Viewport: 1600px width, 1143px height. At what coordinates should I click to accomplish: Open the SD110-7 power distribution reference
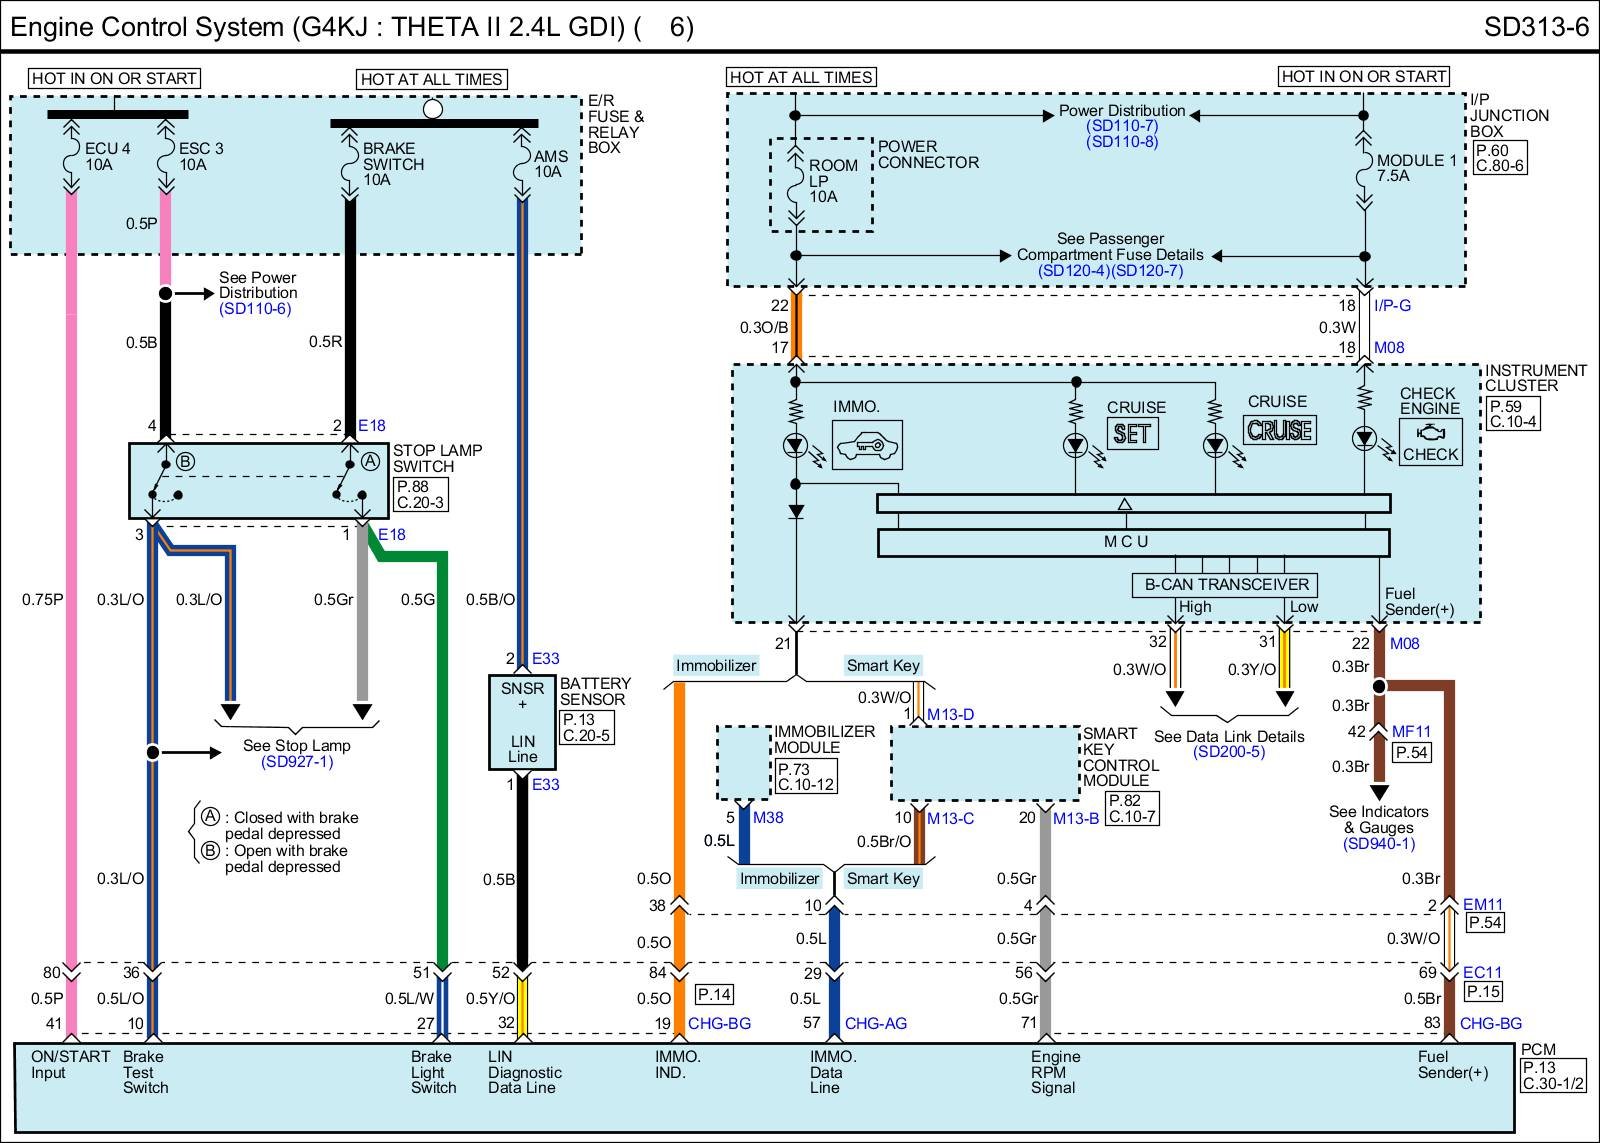(x=1121, y=126)
